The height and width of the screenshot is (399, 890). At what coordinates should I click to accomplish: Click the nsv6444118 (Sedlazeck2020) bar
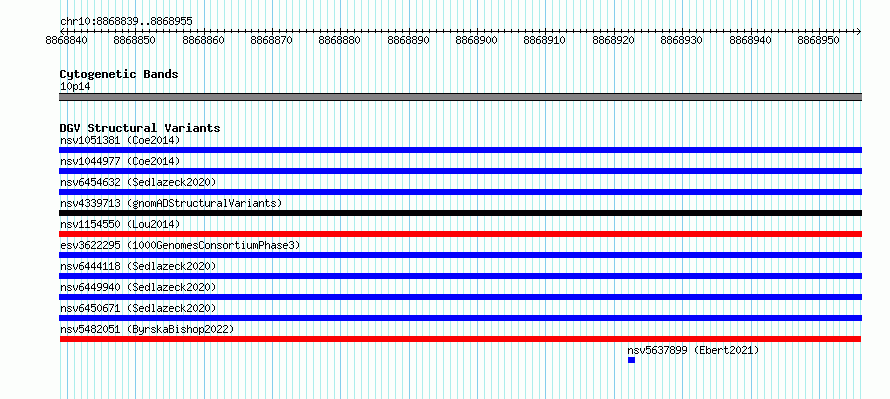460,276
